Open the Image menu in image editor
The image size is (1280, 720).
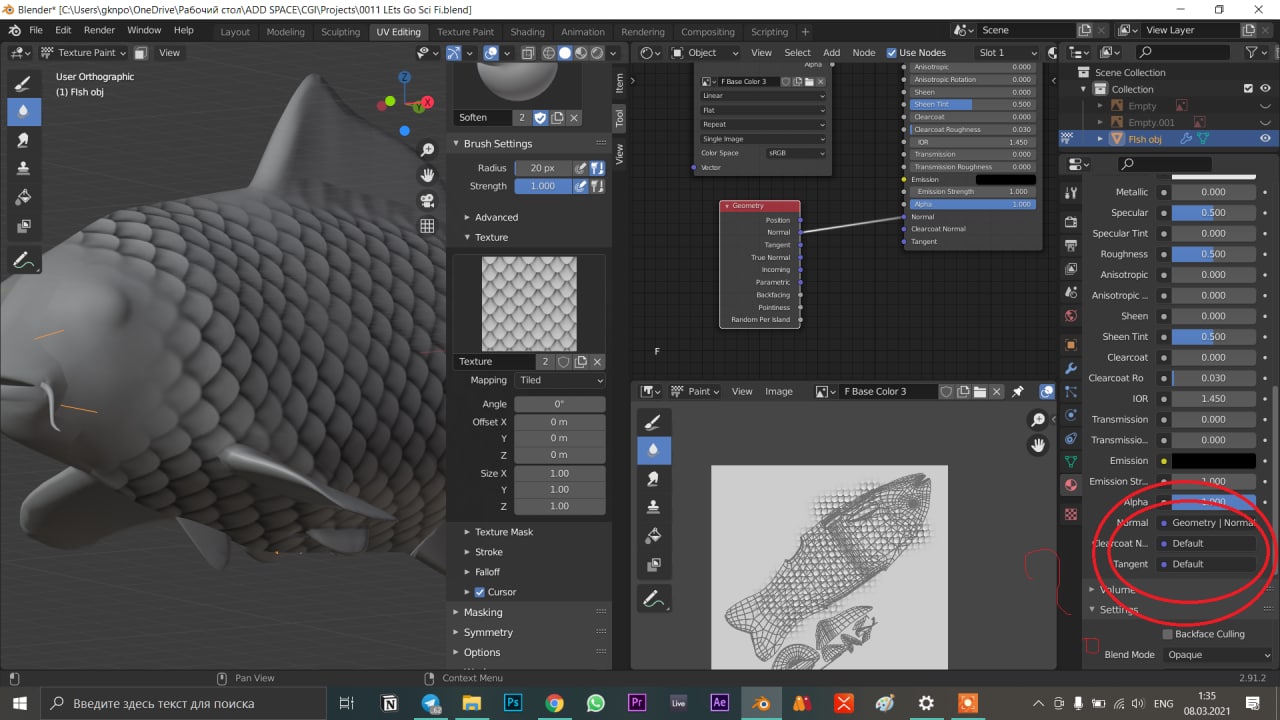[x=779, y=391]
